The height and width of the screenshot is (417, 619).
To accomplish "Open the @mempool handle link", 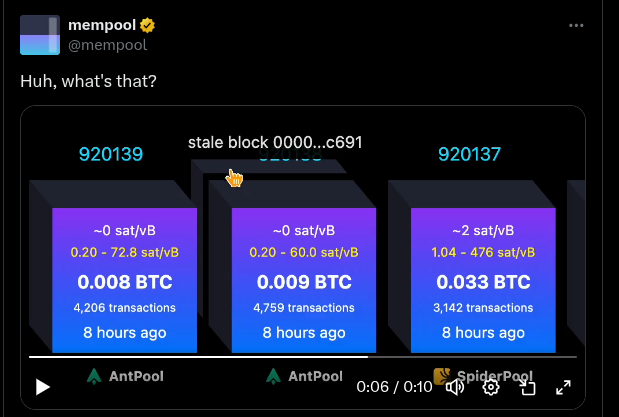I will [107, 44].
